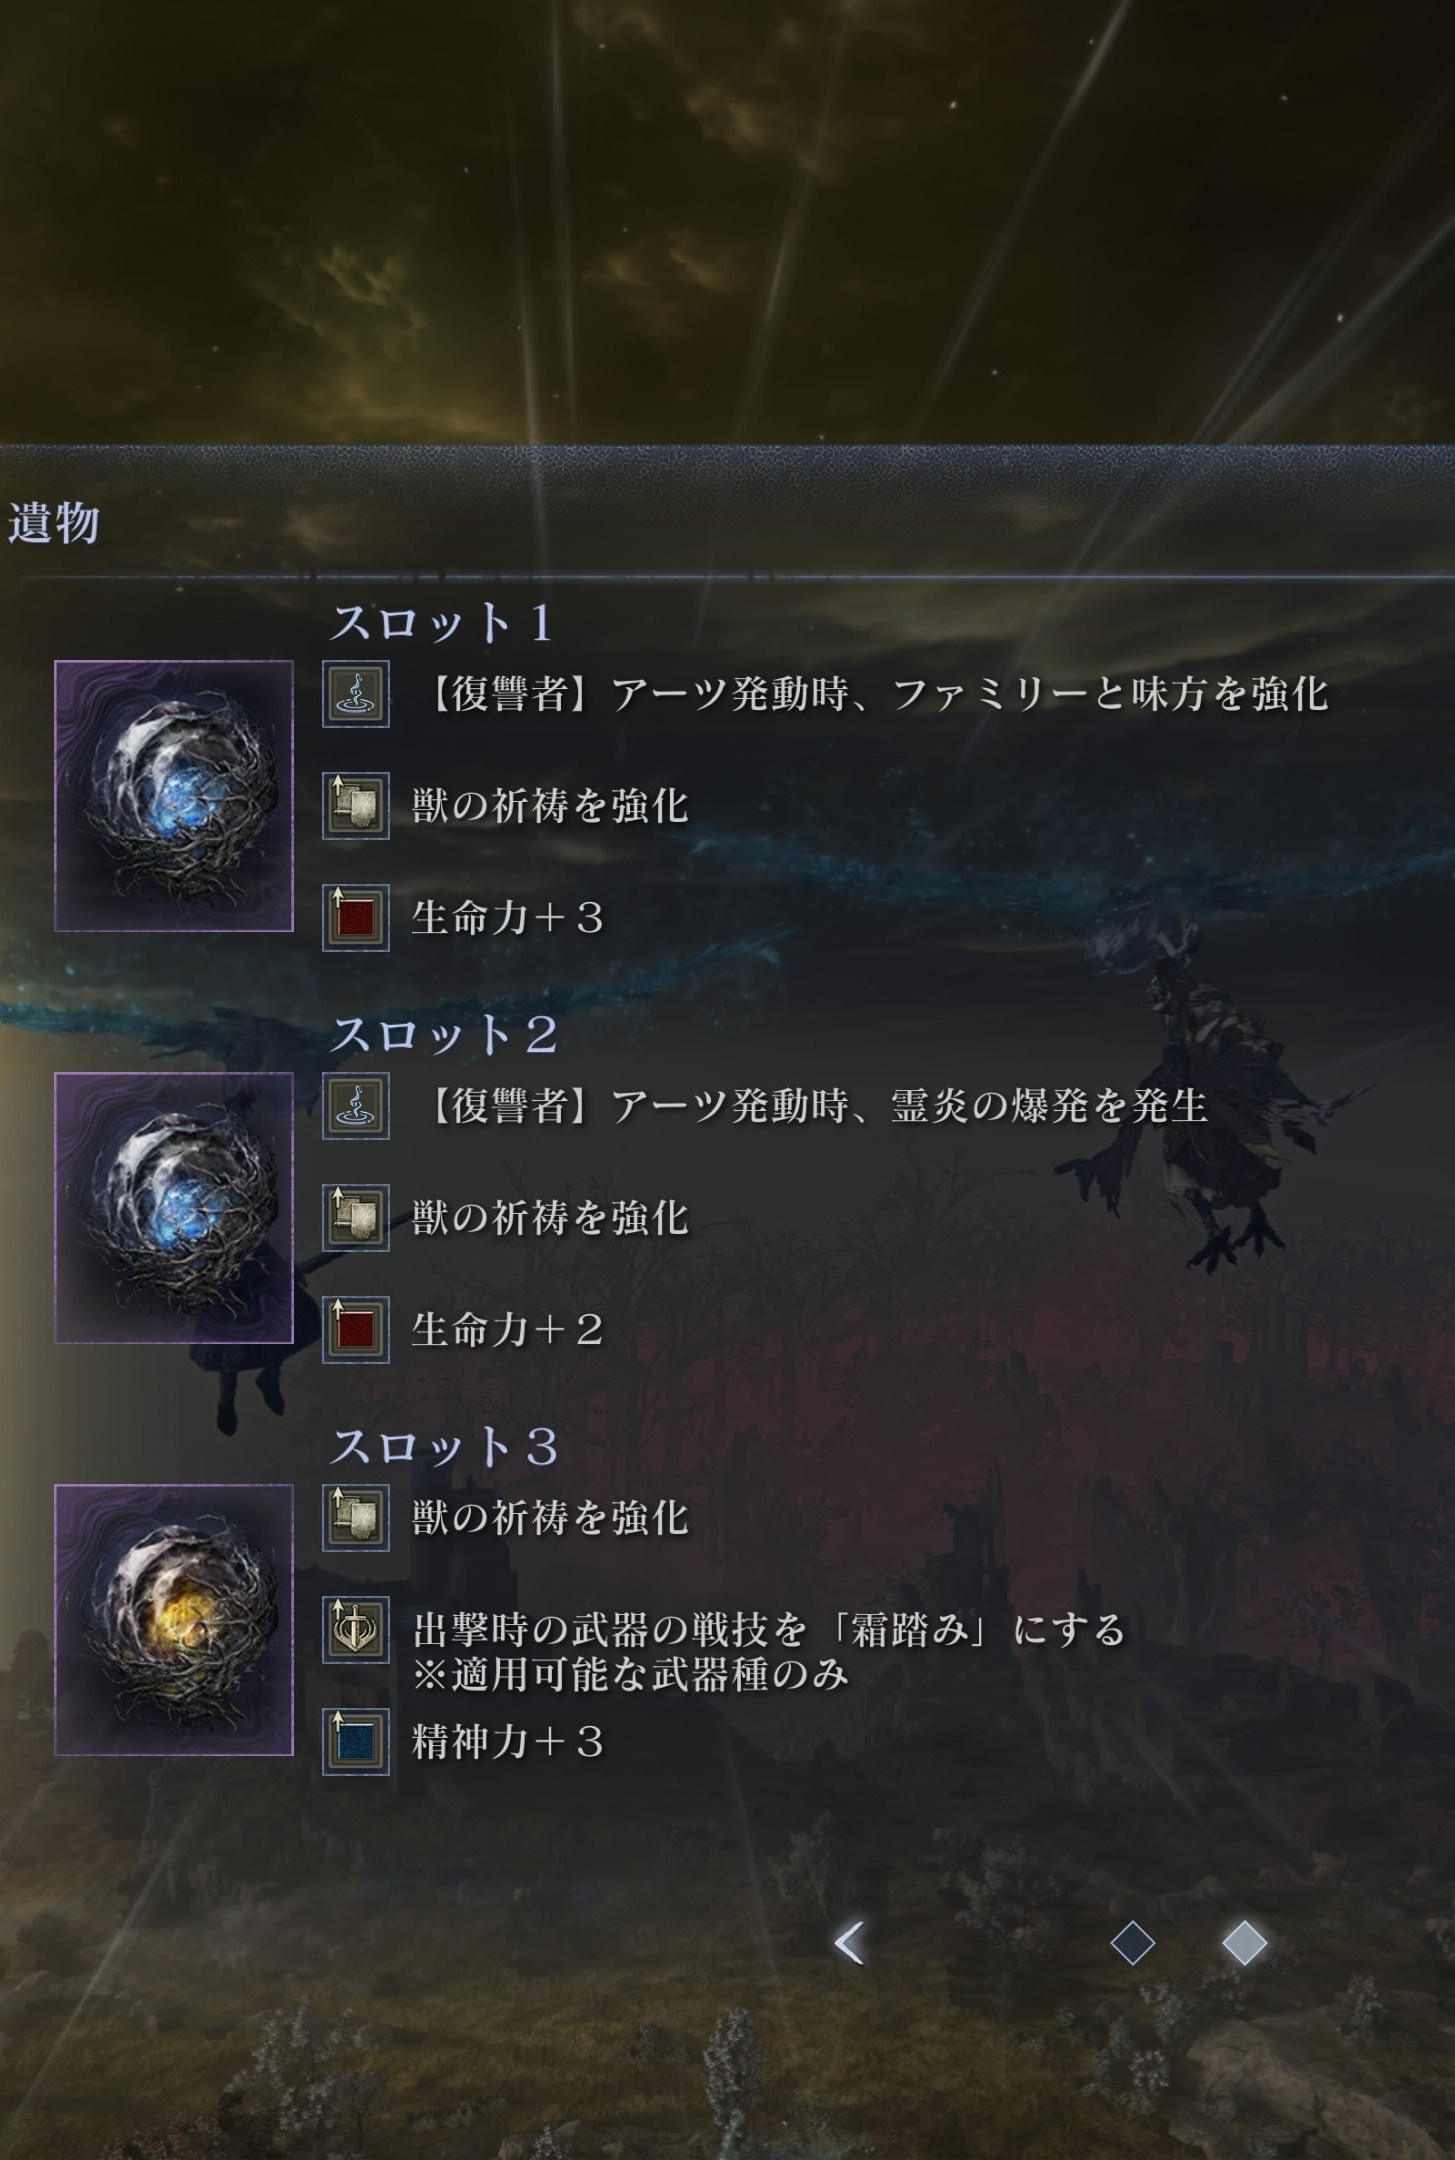Open the スロット2 heading
This screenshot has height=2160, width=1455.
tap(444, 1035)
